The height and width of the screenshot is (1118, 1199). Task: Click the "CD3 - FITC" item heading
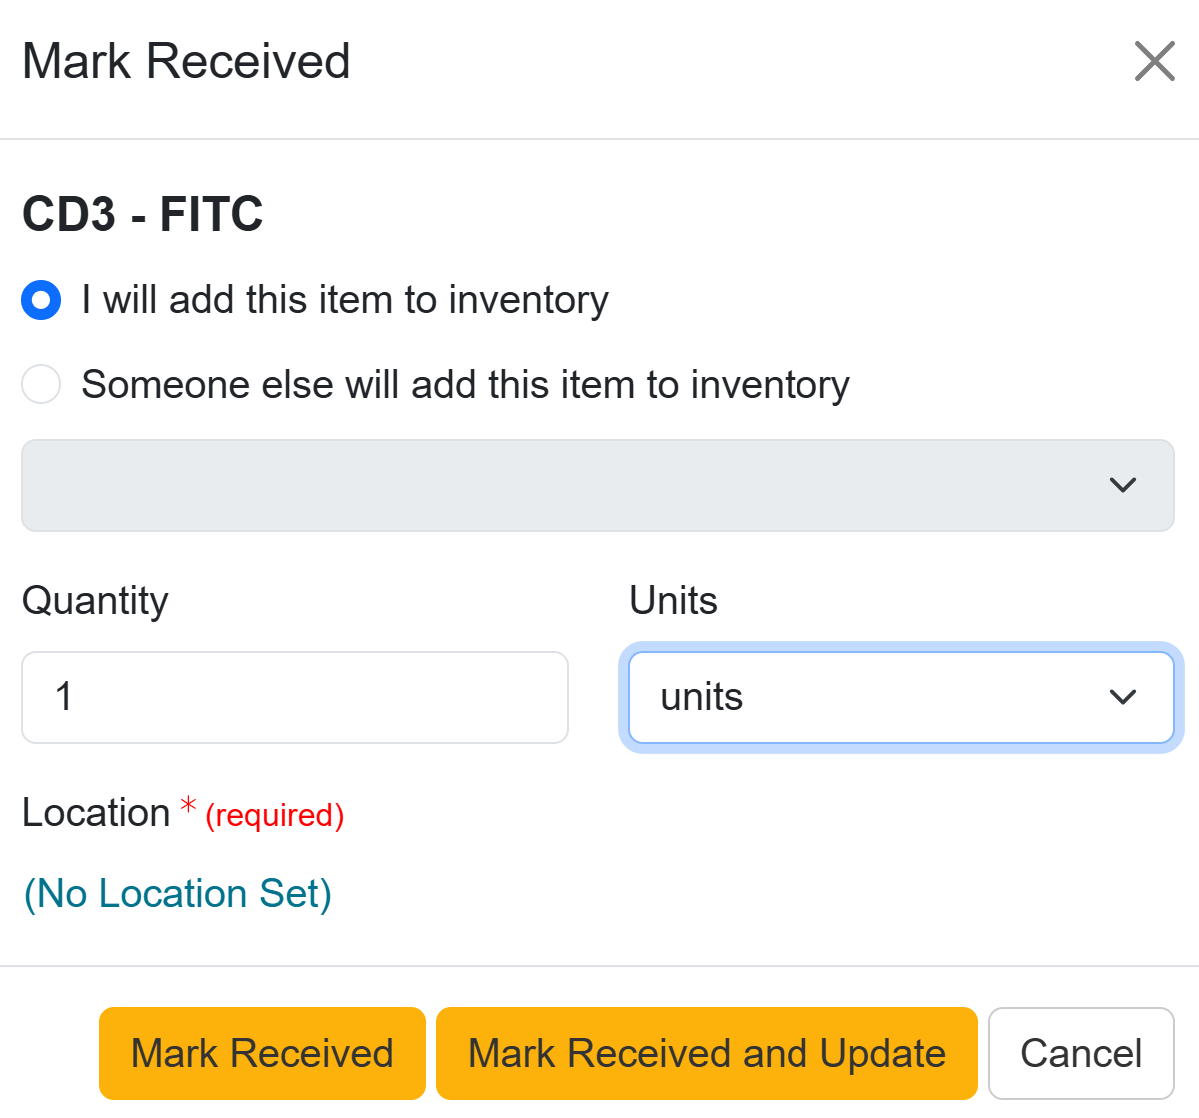[142, 214]
